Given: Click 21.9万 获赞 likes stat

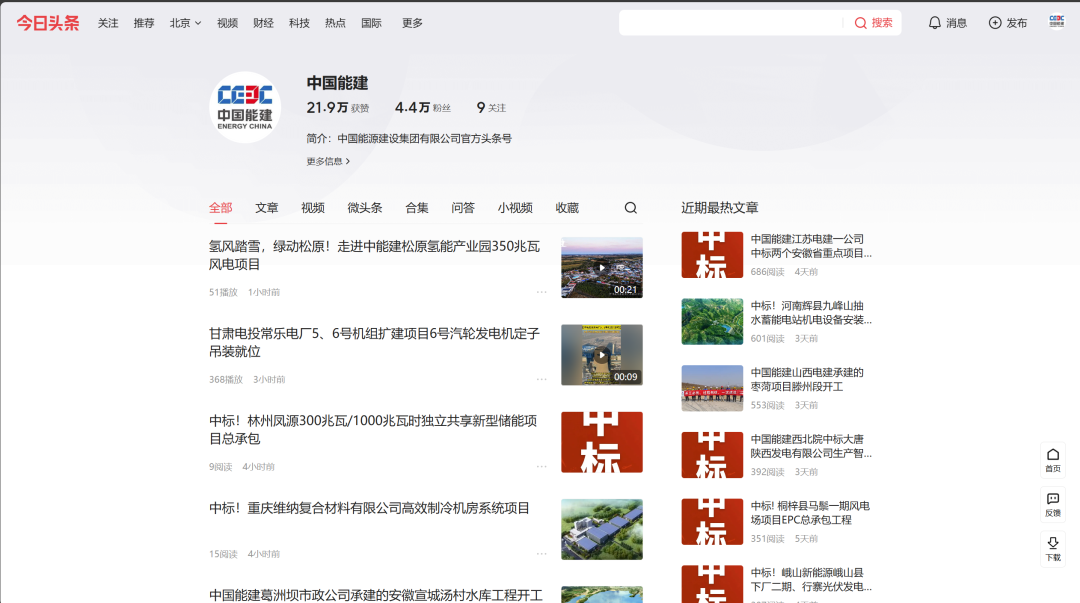Looking at the screenshot, I should (338, 108).
